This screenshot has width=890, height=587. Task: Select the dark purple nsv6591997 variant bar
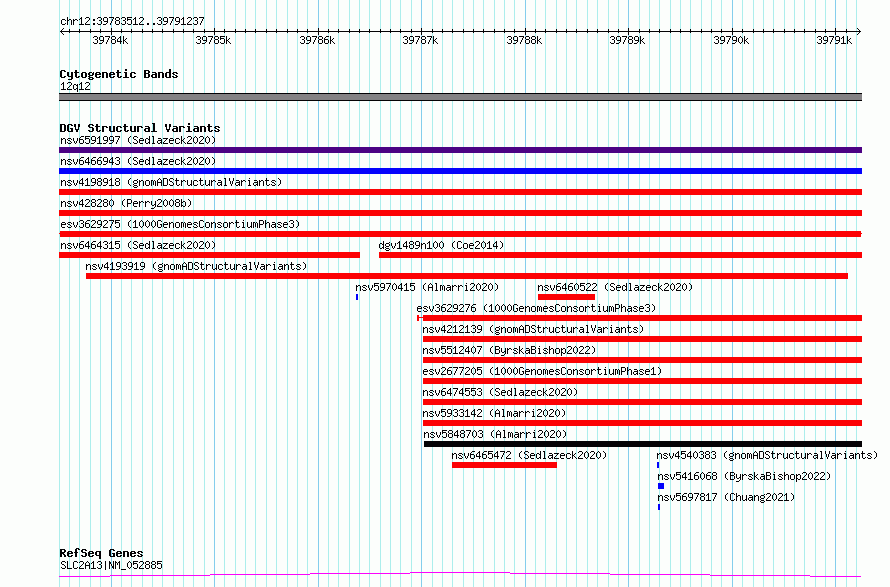(460, 150)
